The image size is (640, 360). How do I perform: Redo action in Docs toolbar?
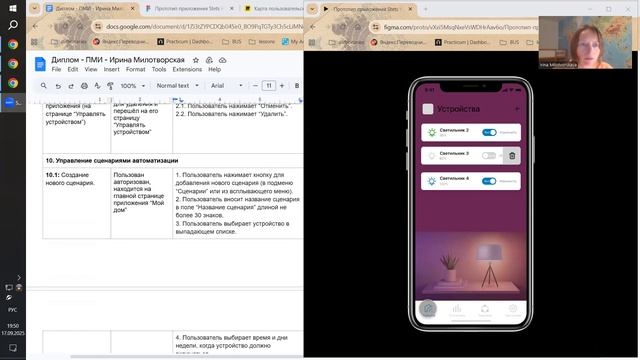point(71,86)
